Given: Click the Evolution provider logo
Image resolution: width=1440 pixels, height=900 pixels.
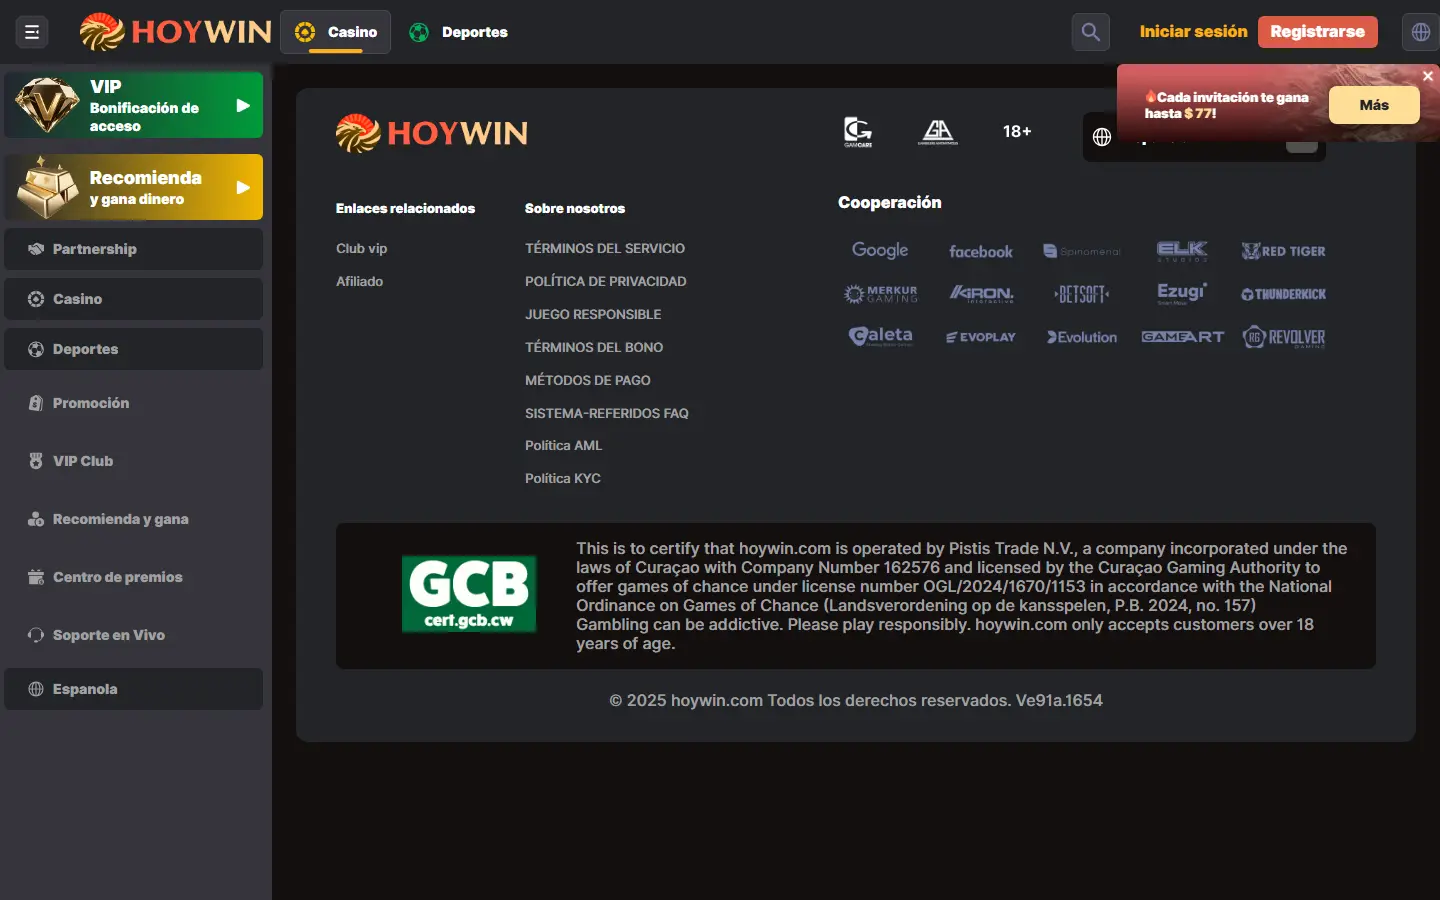Looking at the screenshot, I should tap(1082, 337).
